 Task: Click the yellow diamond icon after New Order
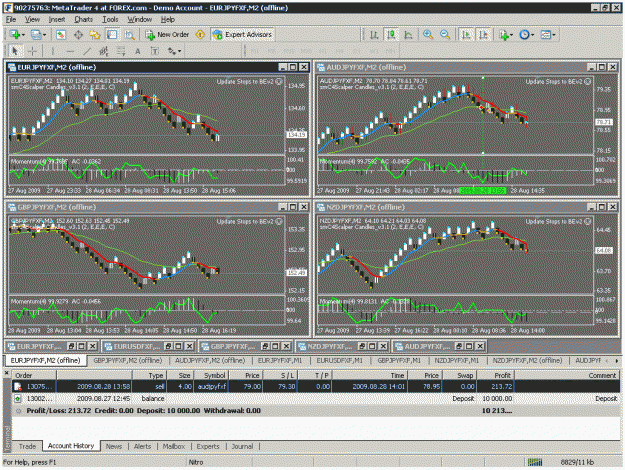point(200,35)
